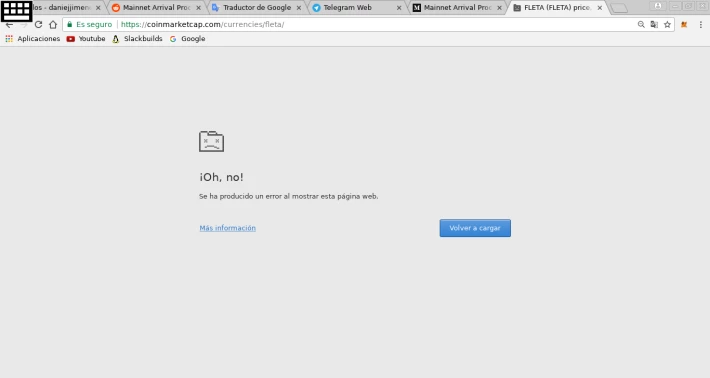Switch to the Medium Mainnet Arrival tab
This screenshot has height=378, width=710.
457,8
